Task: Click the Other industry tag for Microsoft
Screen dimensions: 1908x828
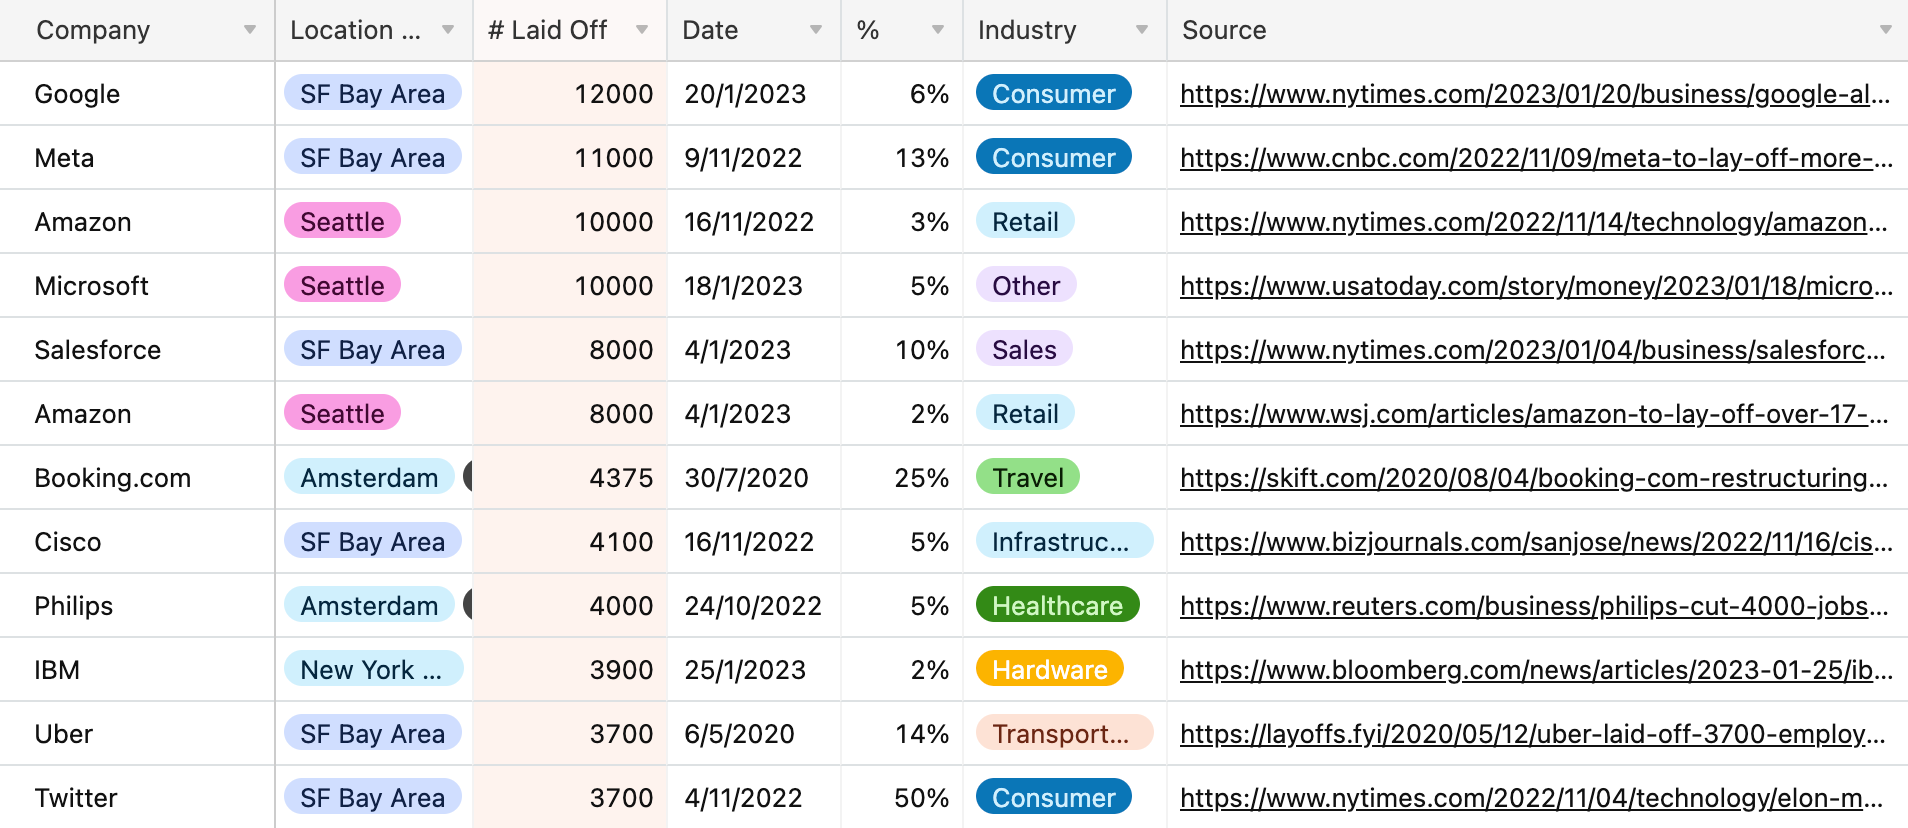Action: pyautogui.click(x=1026, y=285)
